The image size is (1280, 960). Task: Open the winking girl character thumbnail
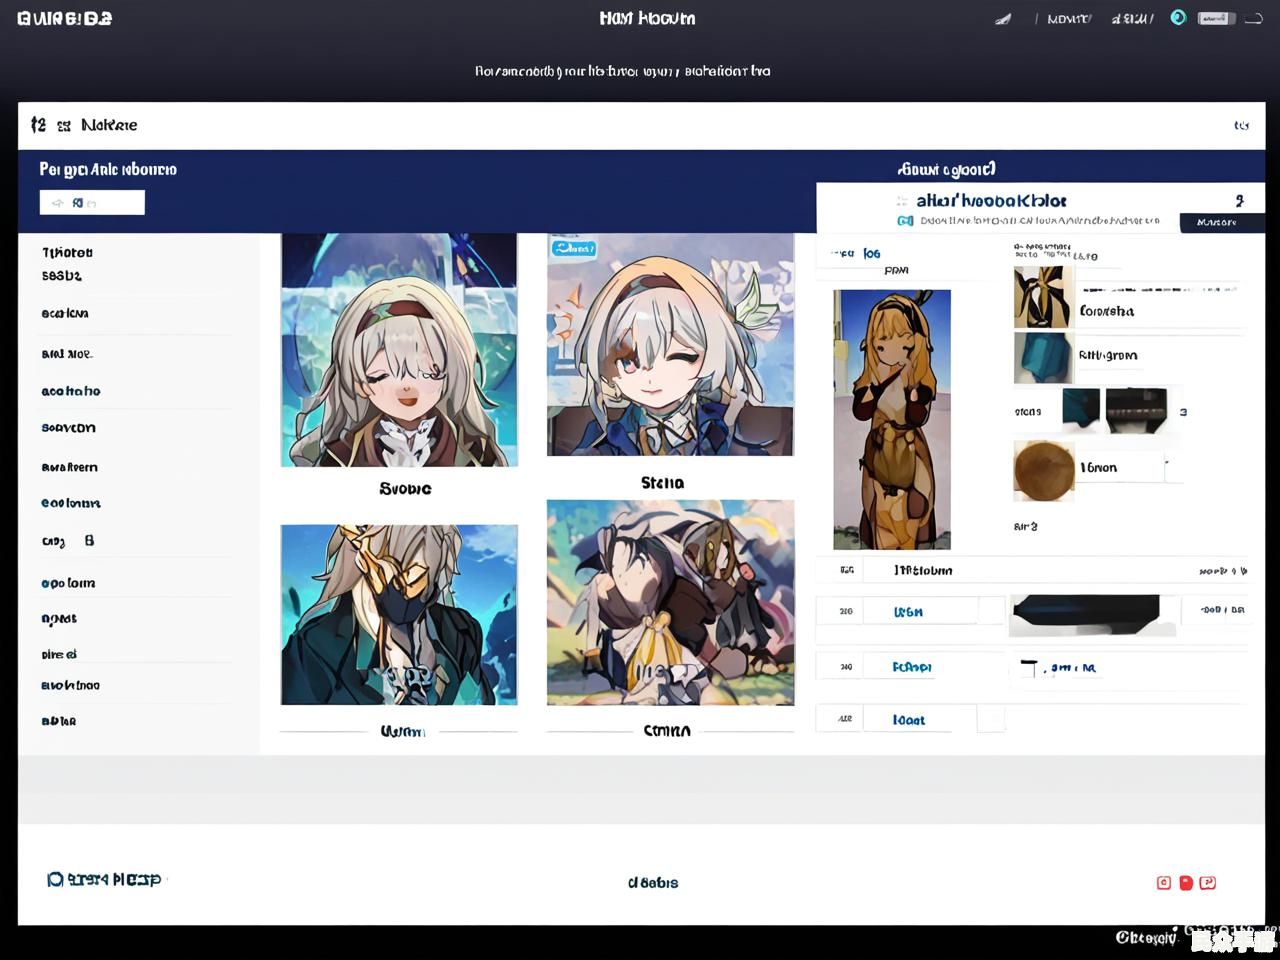coord(670,346)
